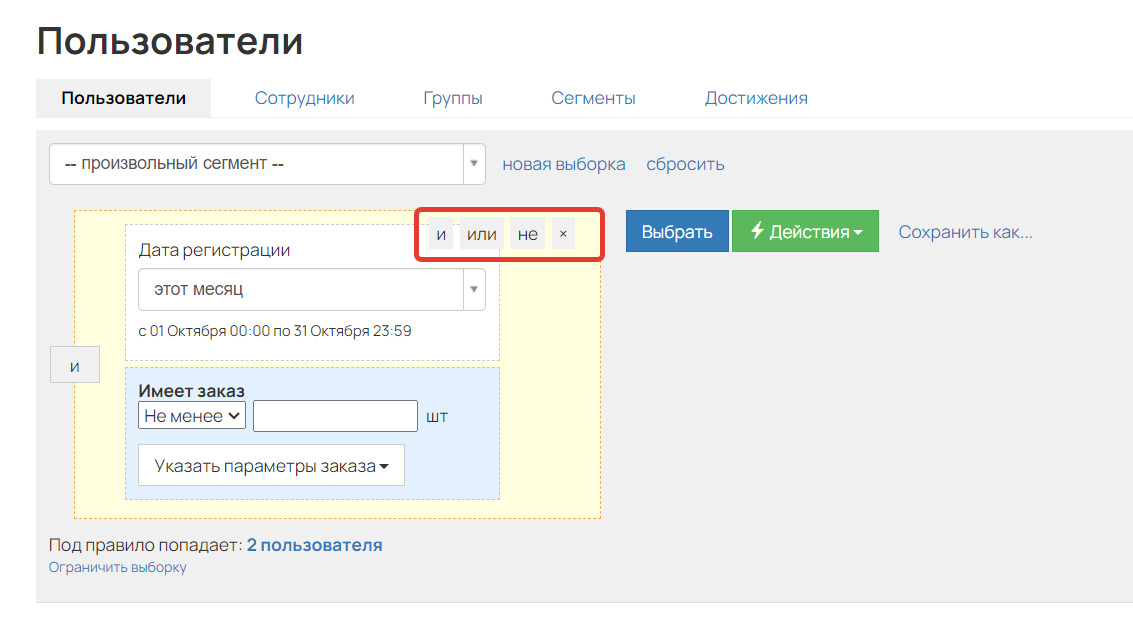Click the или operator button
Image resolution: width=1133 pixels, height=620 pixels.
[481, 234]
